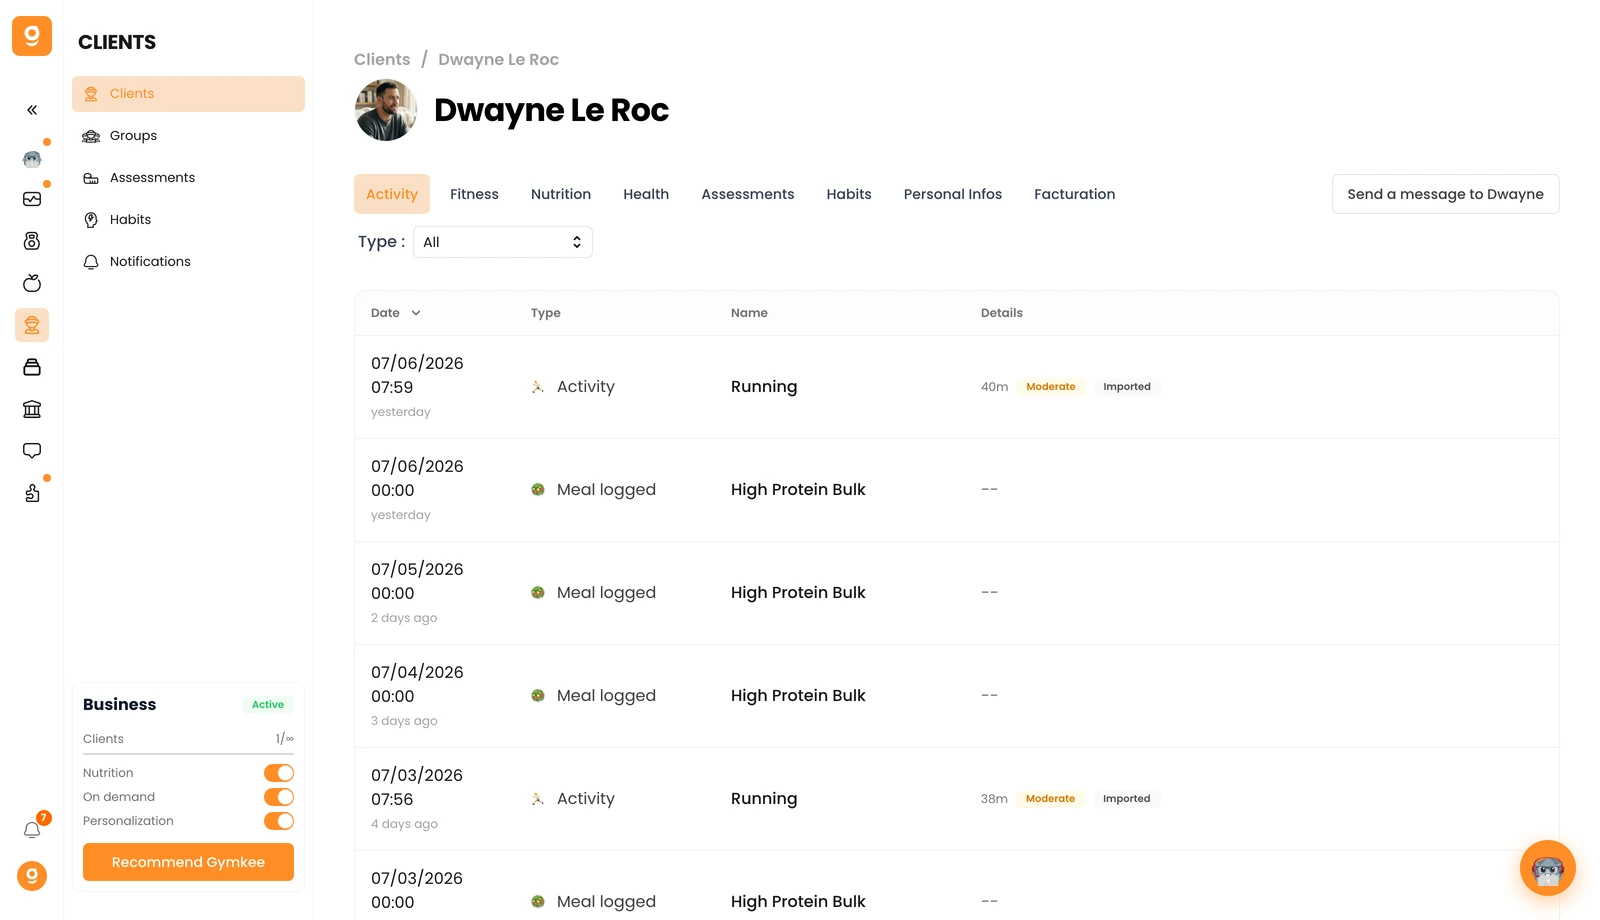
Task: Click Send a message to Dwayne button
Action: [x=1446, y=194]
